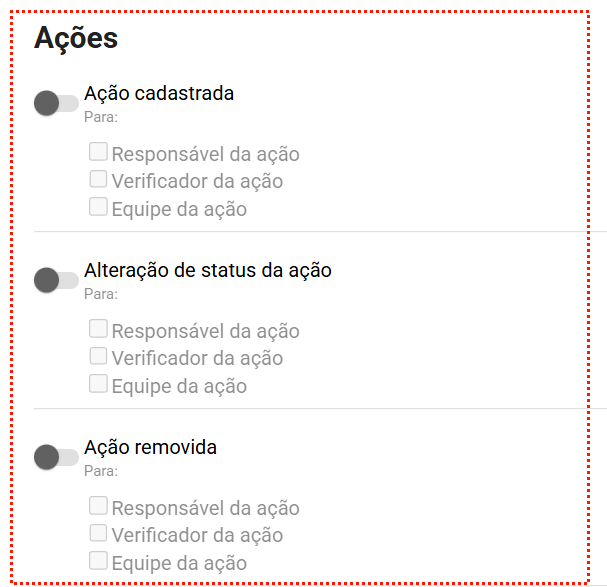Click the Alteração de status da ação label

pos(208,270)
